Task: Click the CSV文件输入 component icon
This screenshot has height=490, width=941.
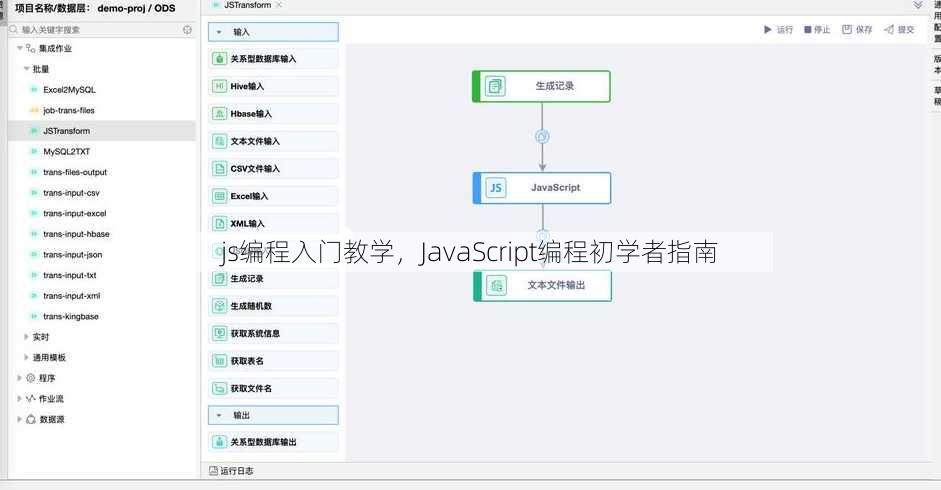Action: click(x=220, y=169)
